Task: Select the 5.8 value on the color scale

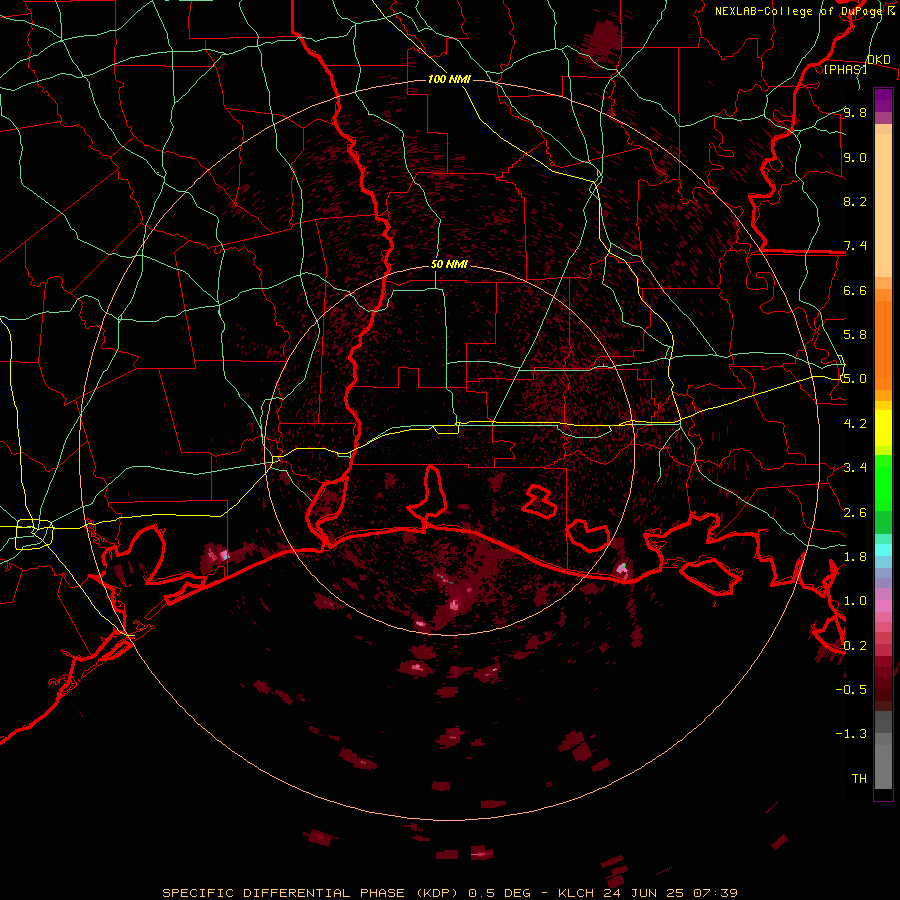Action: point(855,335)
